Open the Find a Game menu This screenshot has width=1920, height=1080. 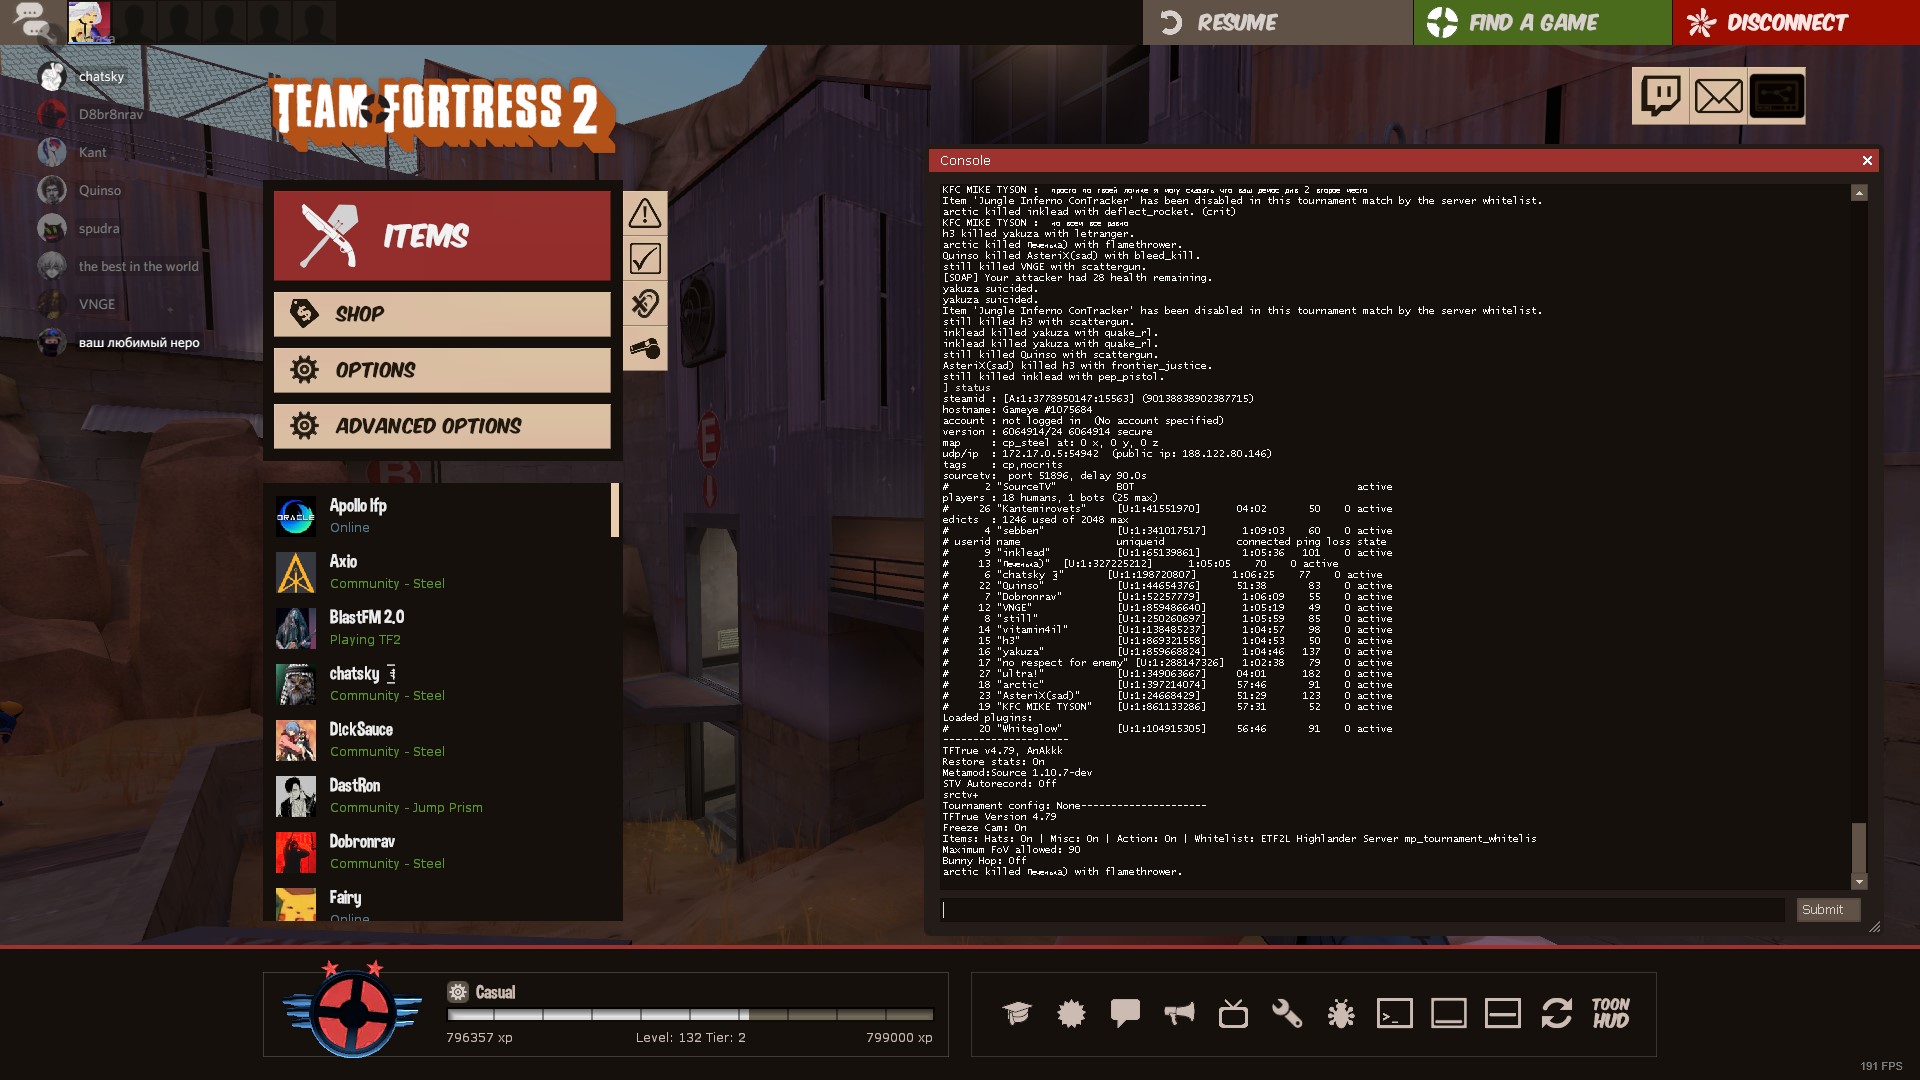pyautogui.click(x=1542, y=22)
